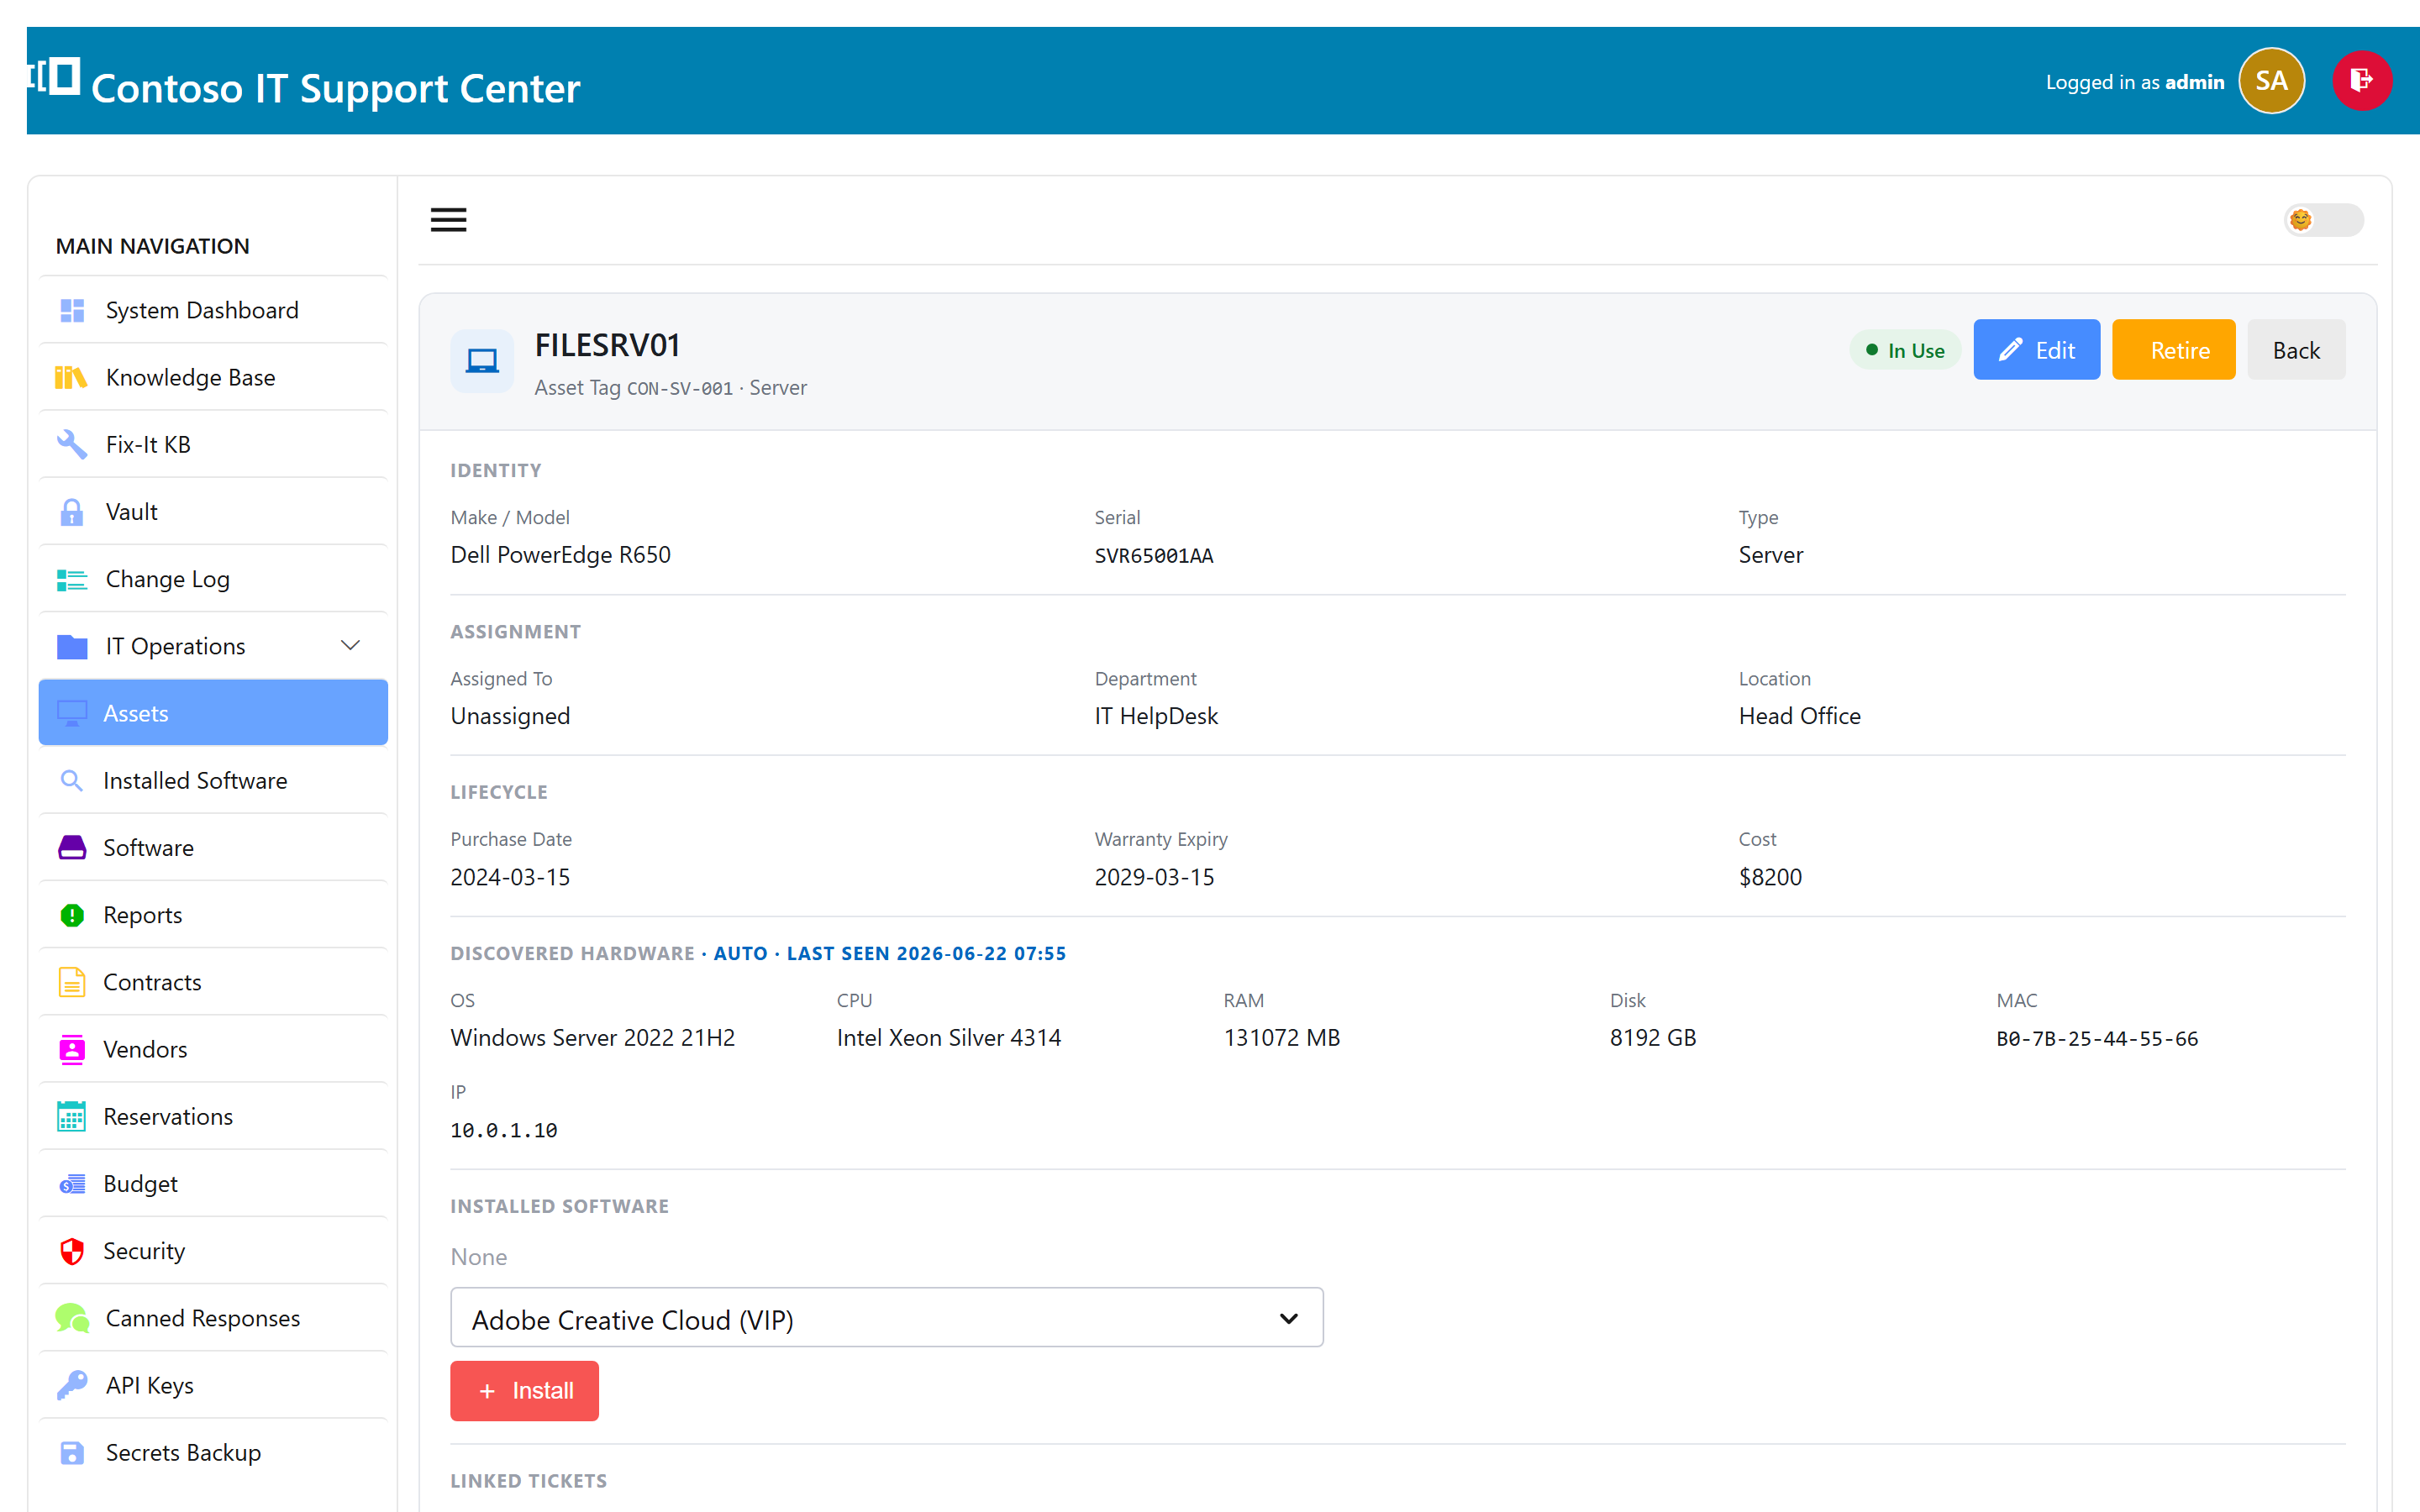This screenshot has width=2420, height=1512.
Task: Open Secrets Backup page
Action: 213,1452
